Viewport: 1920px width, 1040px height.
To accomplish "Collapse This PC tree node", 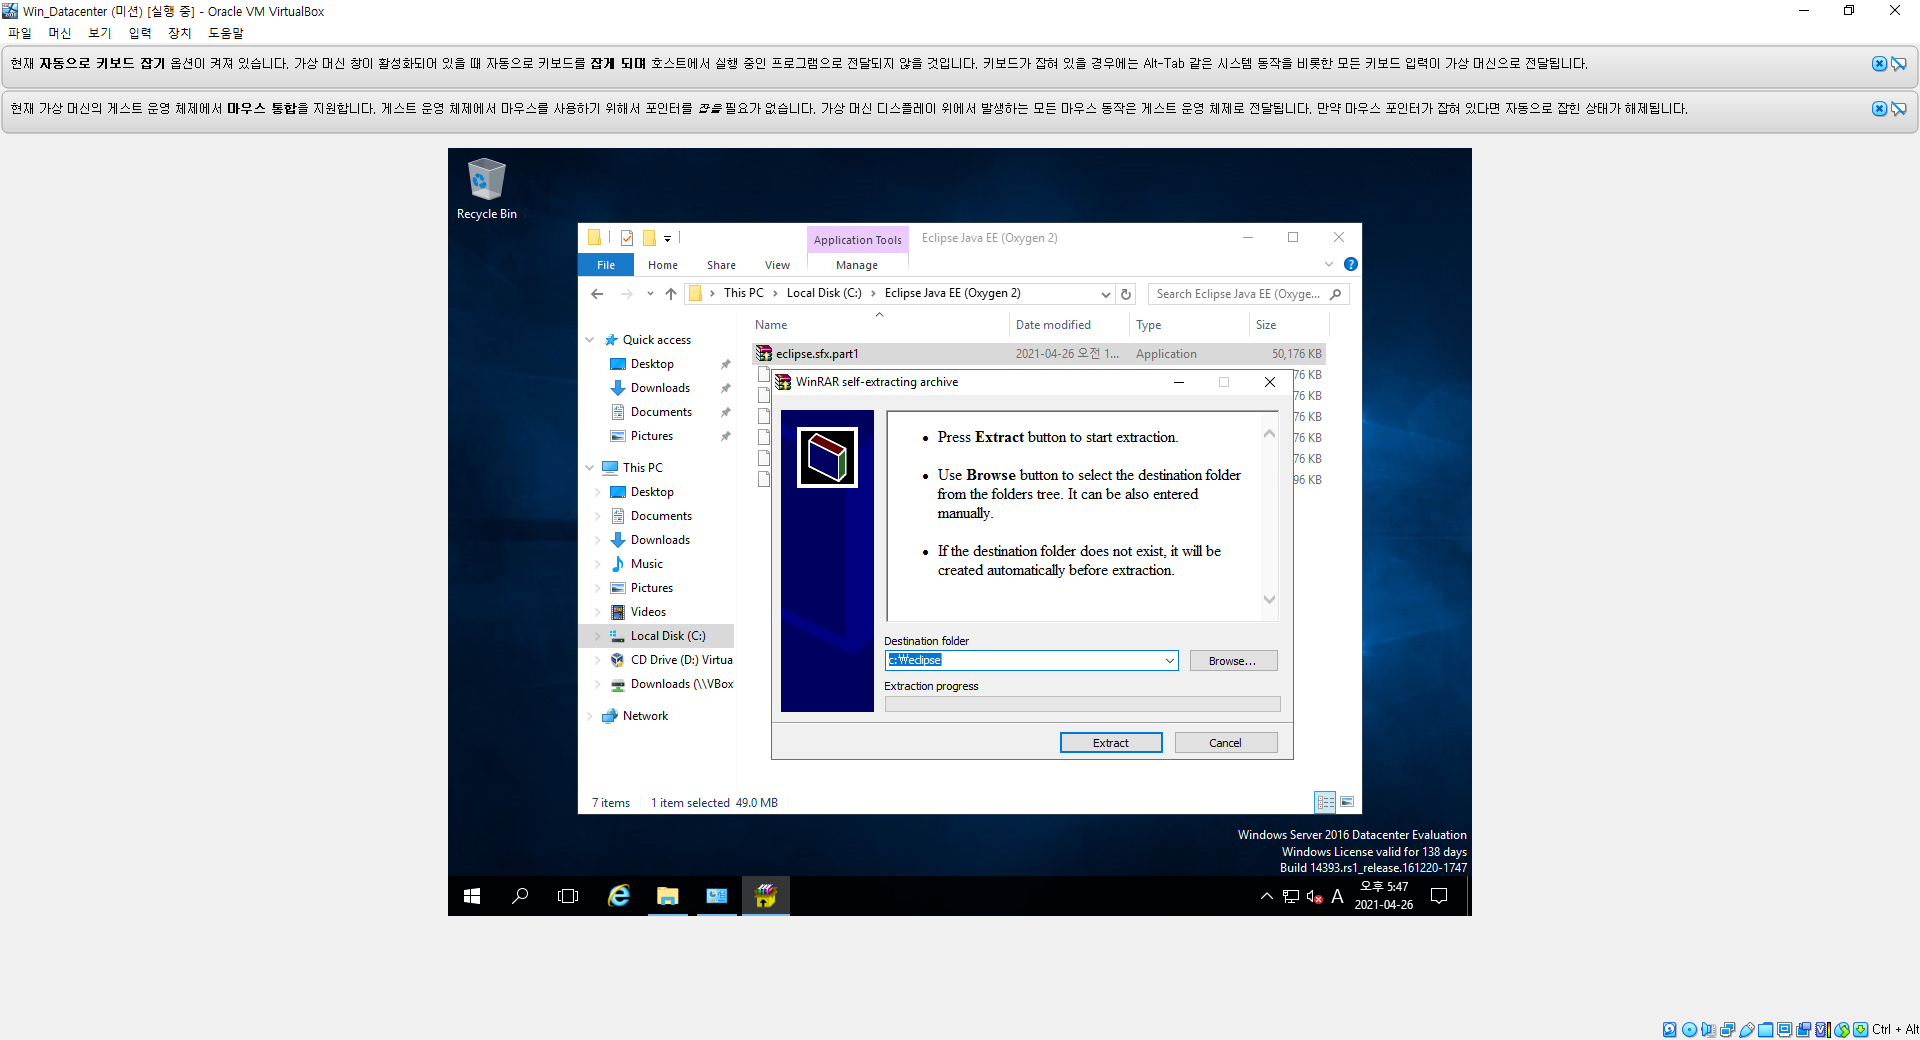I will pos(590,468).
